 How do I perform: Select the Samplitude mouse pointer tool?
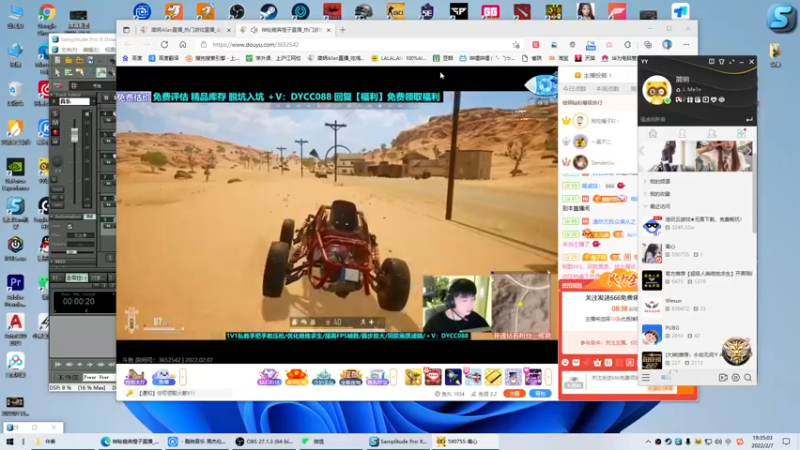pos(57,73)
